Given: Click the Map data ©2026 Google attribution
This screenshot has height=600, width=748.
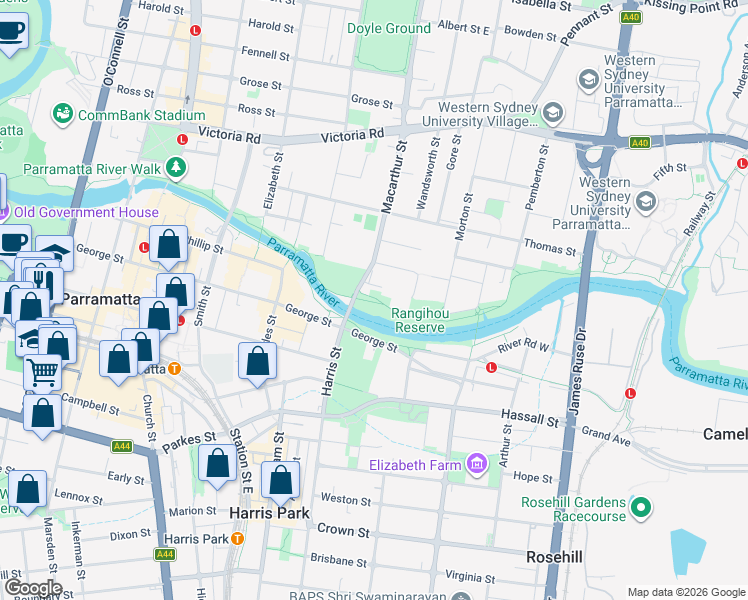Looking at the screenshot, I should pos(686,592).
